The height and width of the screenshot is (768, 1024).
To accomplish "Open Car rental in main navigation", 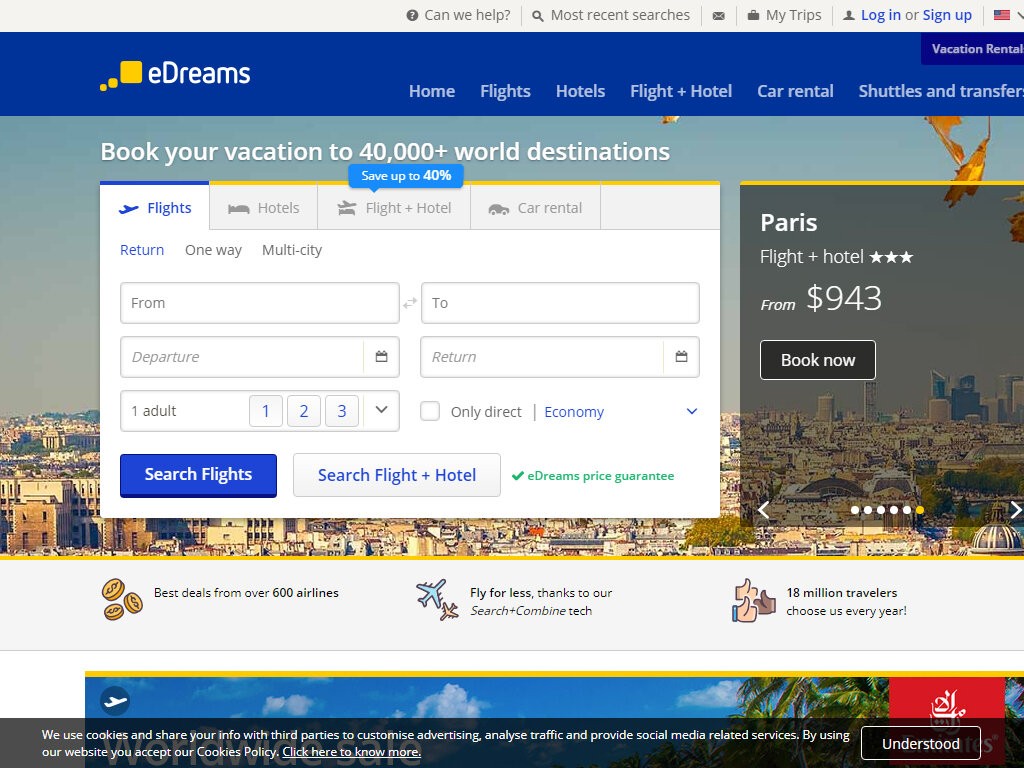I will tap(795, 91).
